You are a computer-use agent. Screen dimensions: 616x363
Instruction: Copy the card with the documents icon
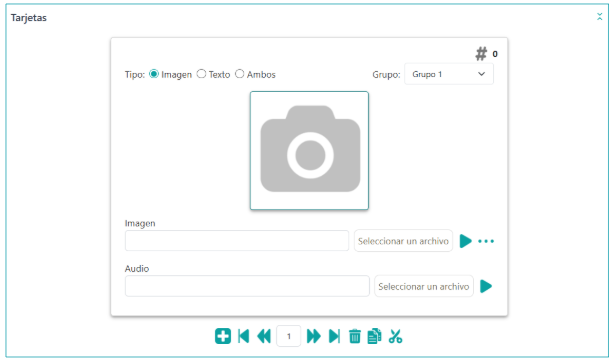click(374, 336)
